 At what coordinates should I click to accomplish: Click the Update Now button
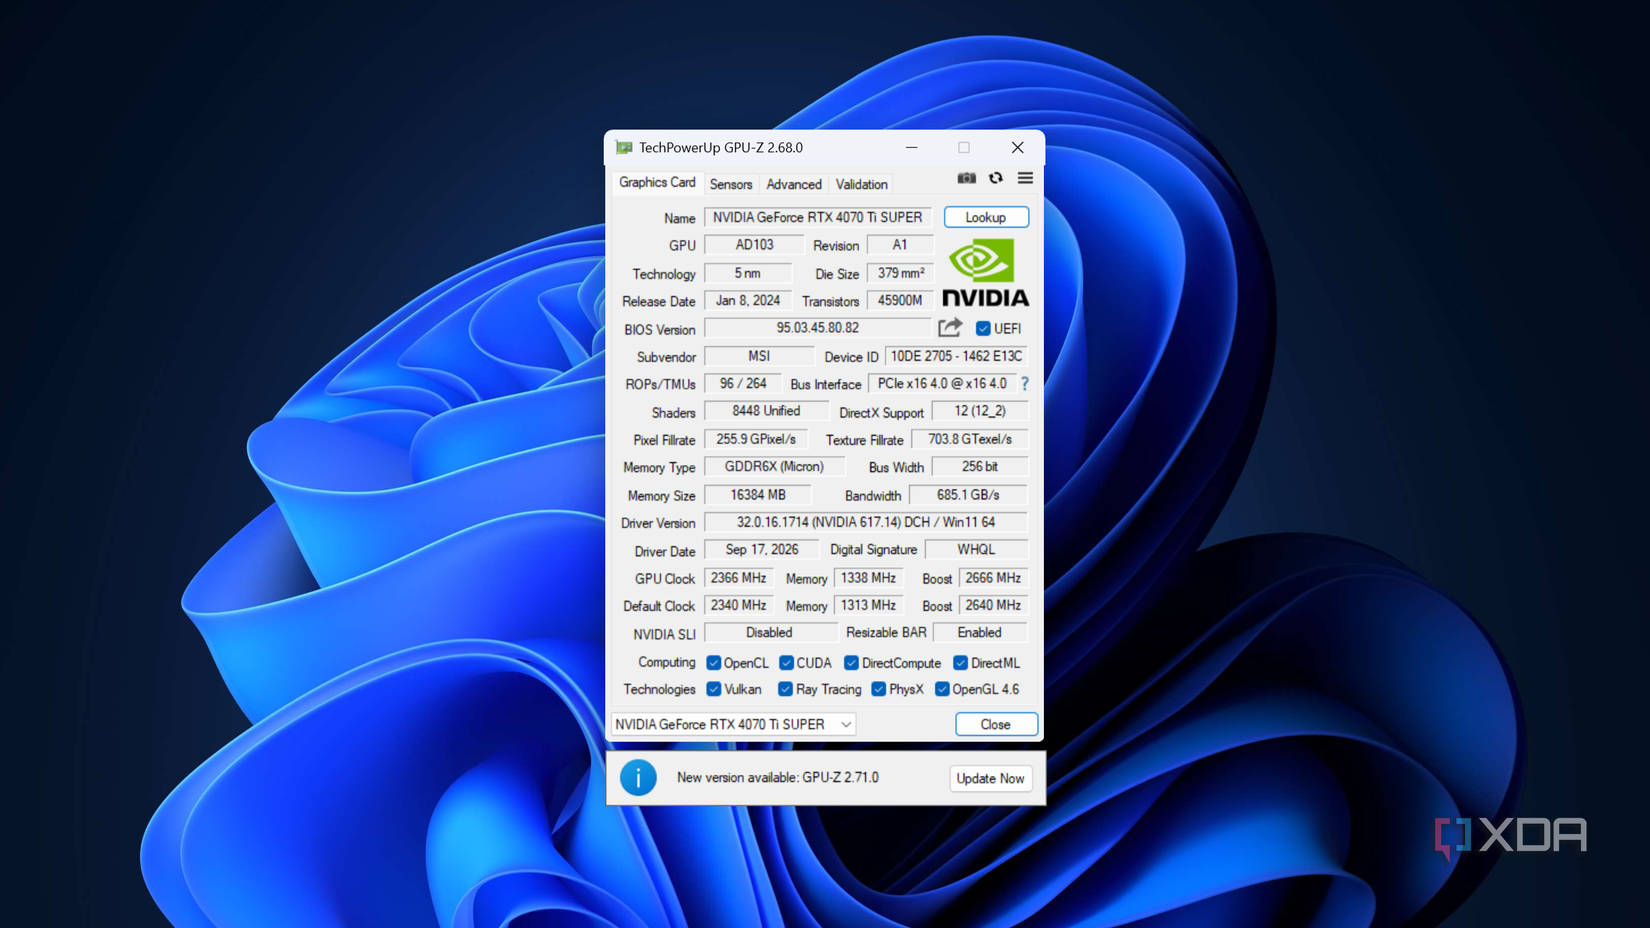990,778
